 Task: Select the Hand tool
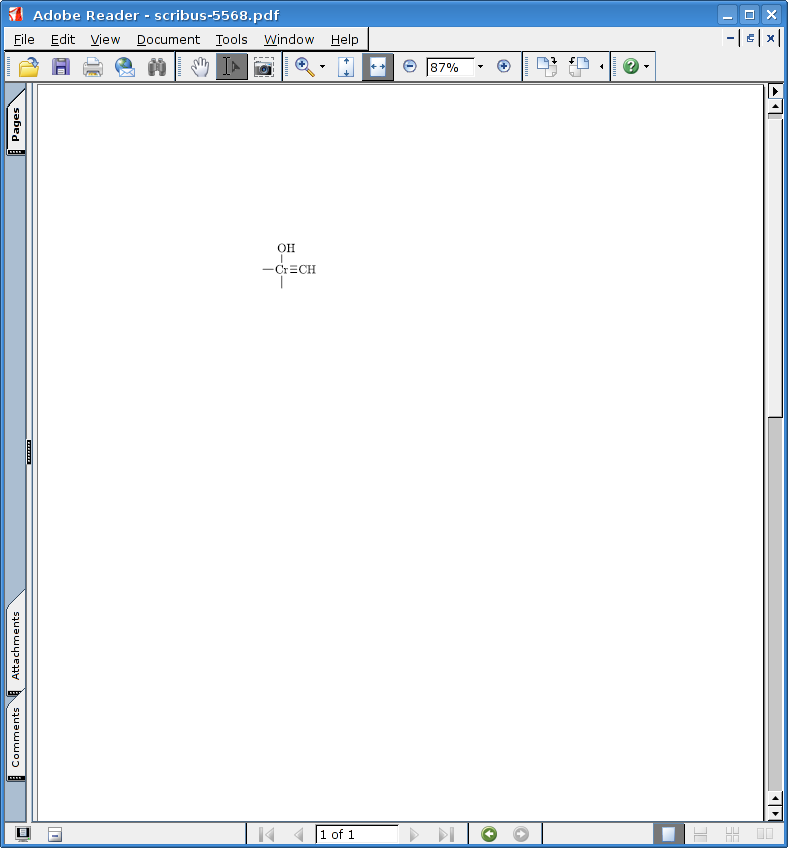(200, 67)
